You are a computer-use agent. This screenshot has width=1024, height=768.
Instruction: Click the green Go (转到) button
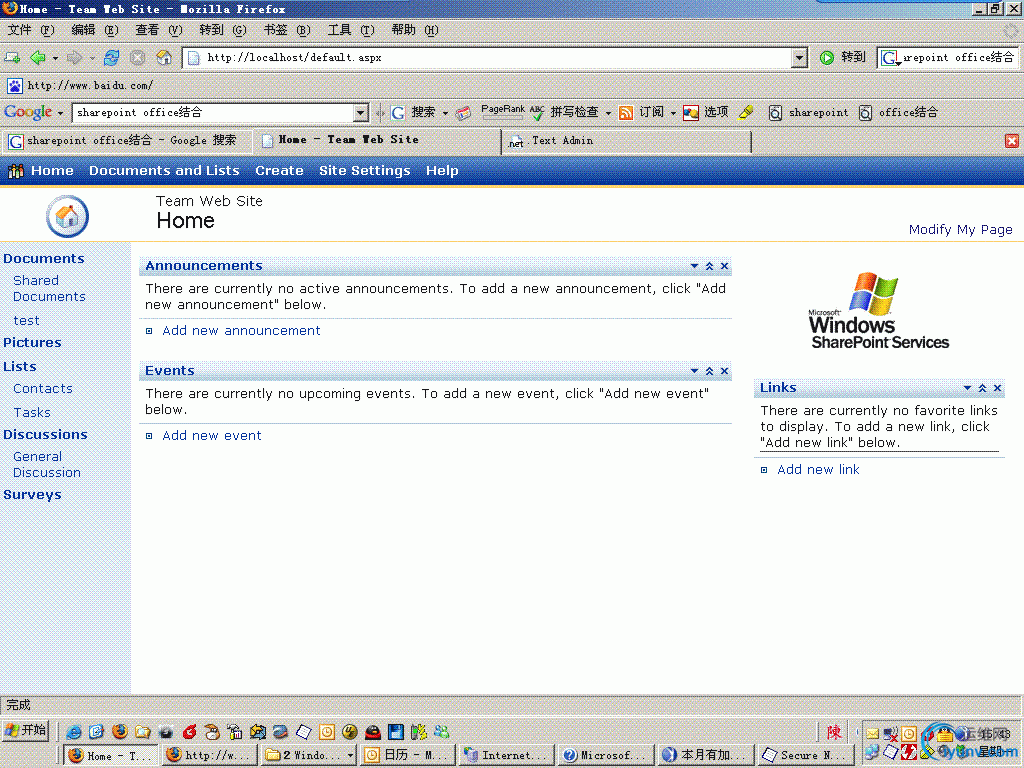coord(842,57)
